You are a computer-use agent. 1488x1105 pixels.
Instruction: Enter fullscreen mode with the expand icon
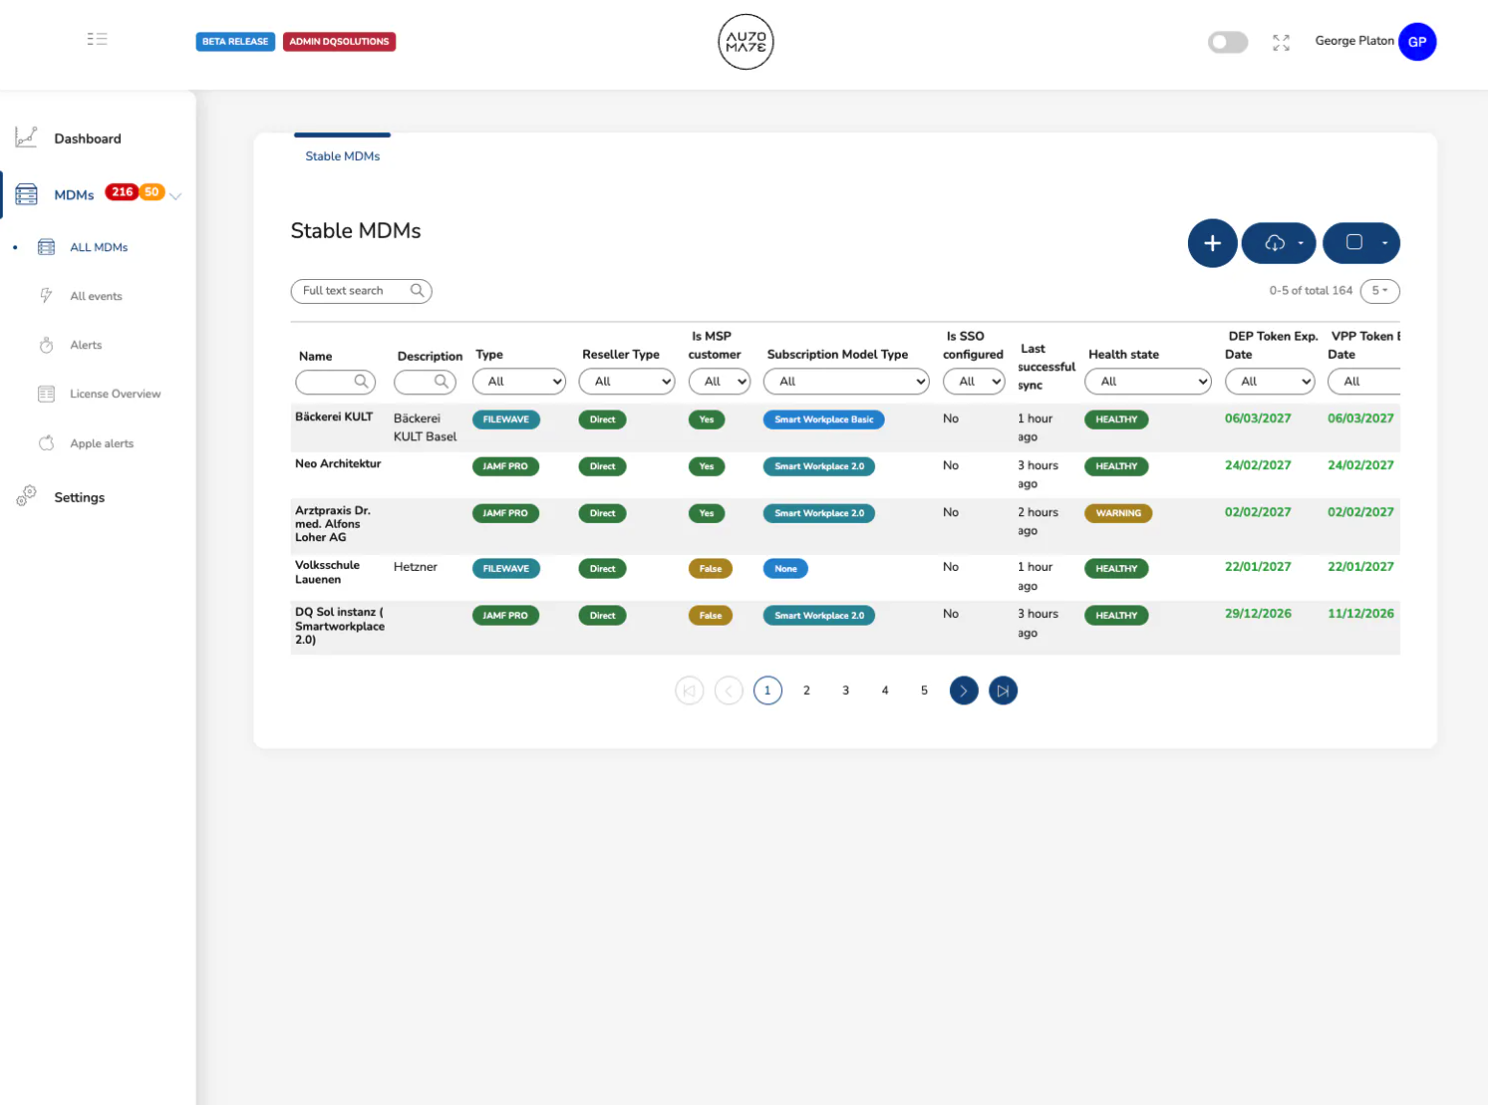click(x=1281, y=42)
